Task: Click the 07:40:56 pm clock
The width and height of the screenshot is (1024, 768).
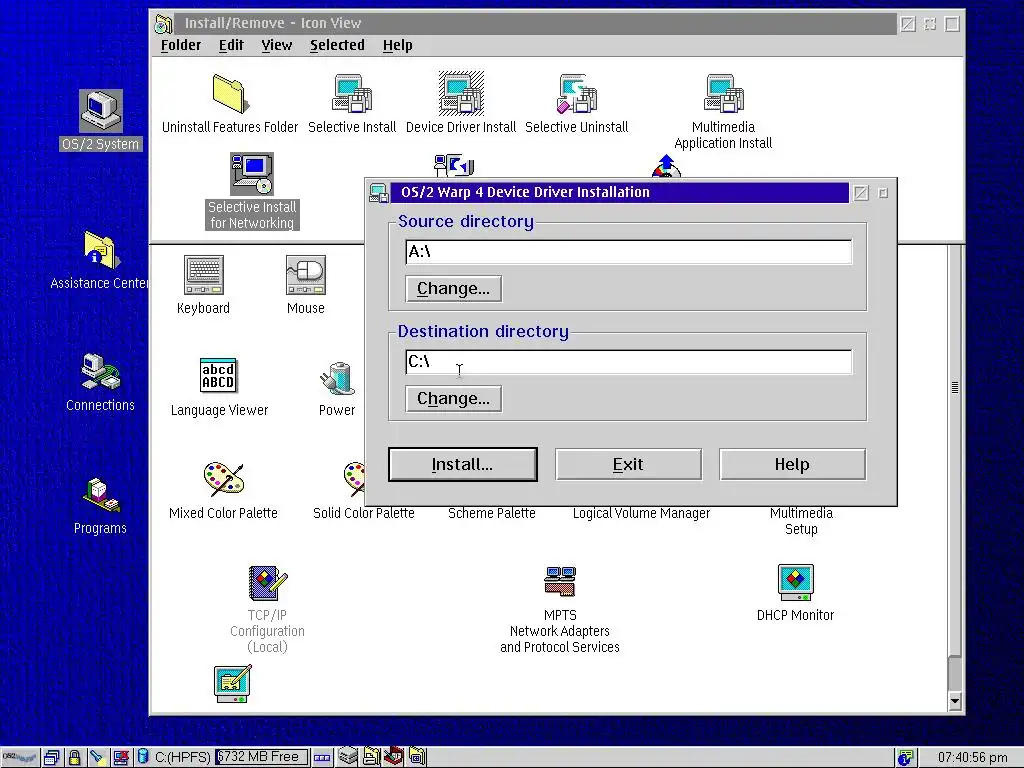Action: (x=972, y=758)
